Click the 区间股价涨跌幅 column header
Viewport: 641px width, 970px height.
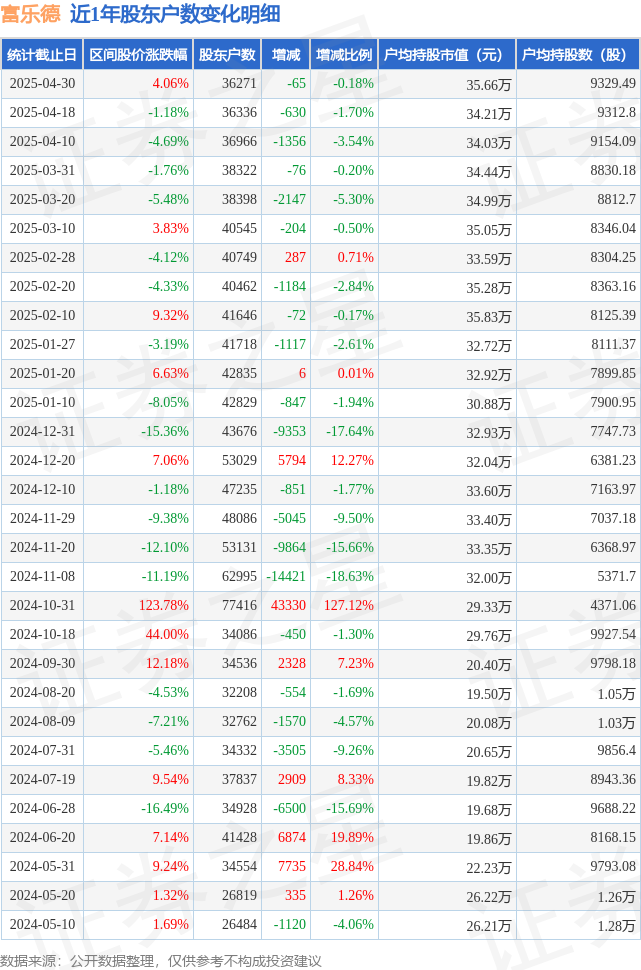(x=139, y=55)
